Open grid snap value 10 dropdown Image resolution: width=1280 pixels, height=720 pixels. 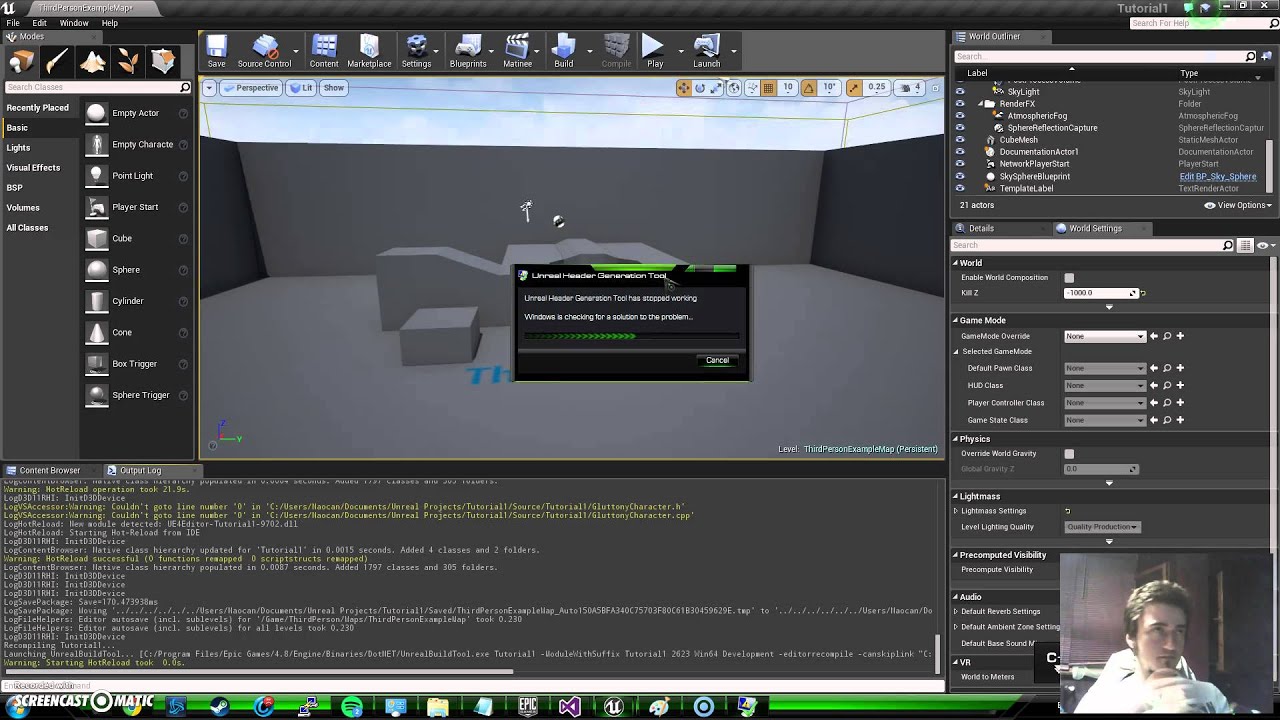pos(788,88)
